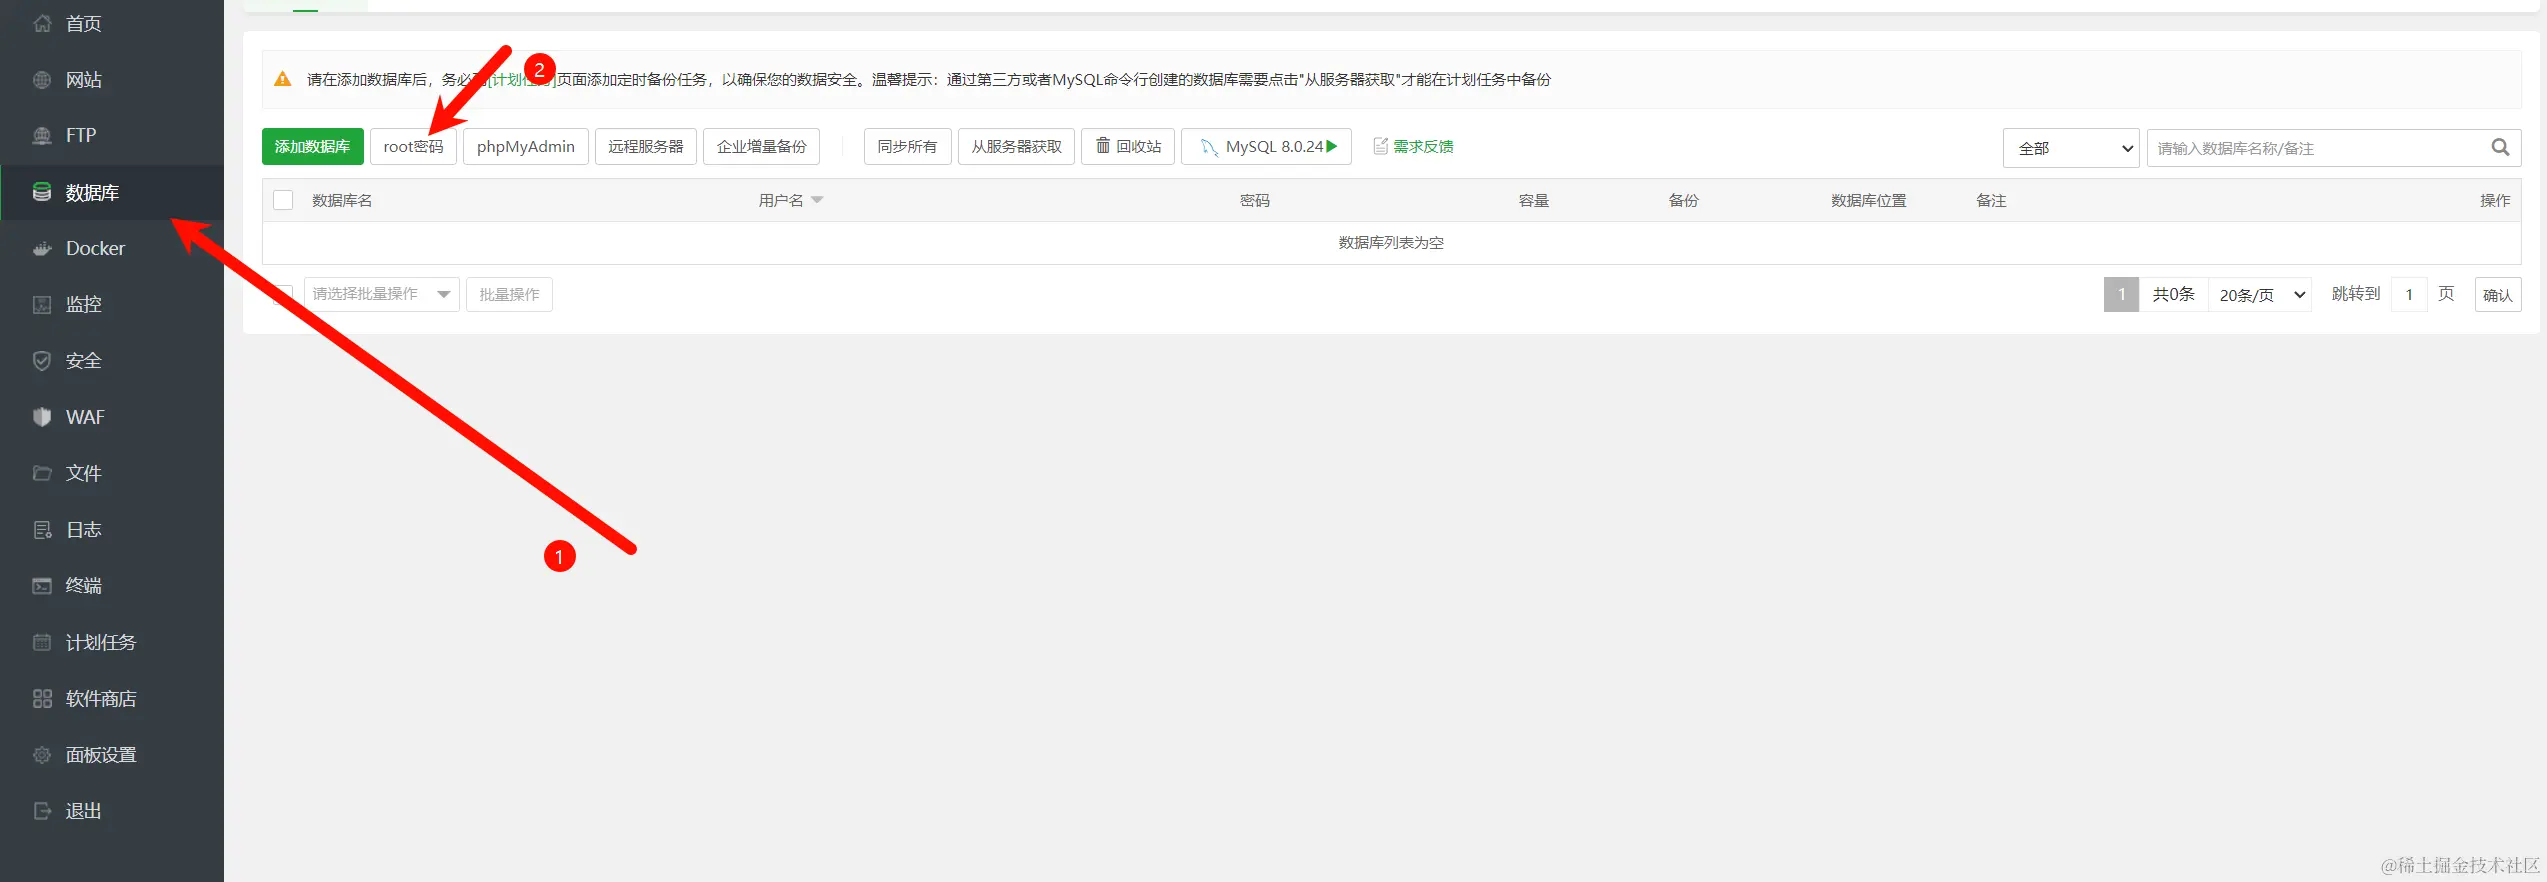Click the files folder icon

(x=42, y=473)
